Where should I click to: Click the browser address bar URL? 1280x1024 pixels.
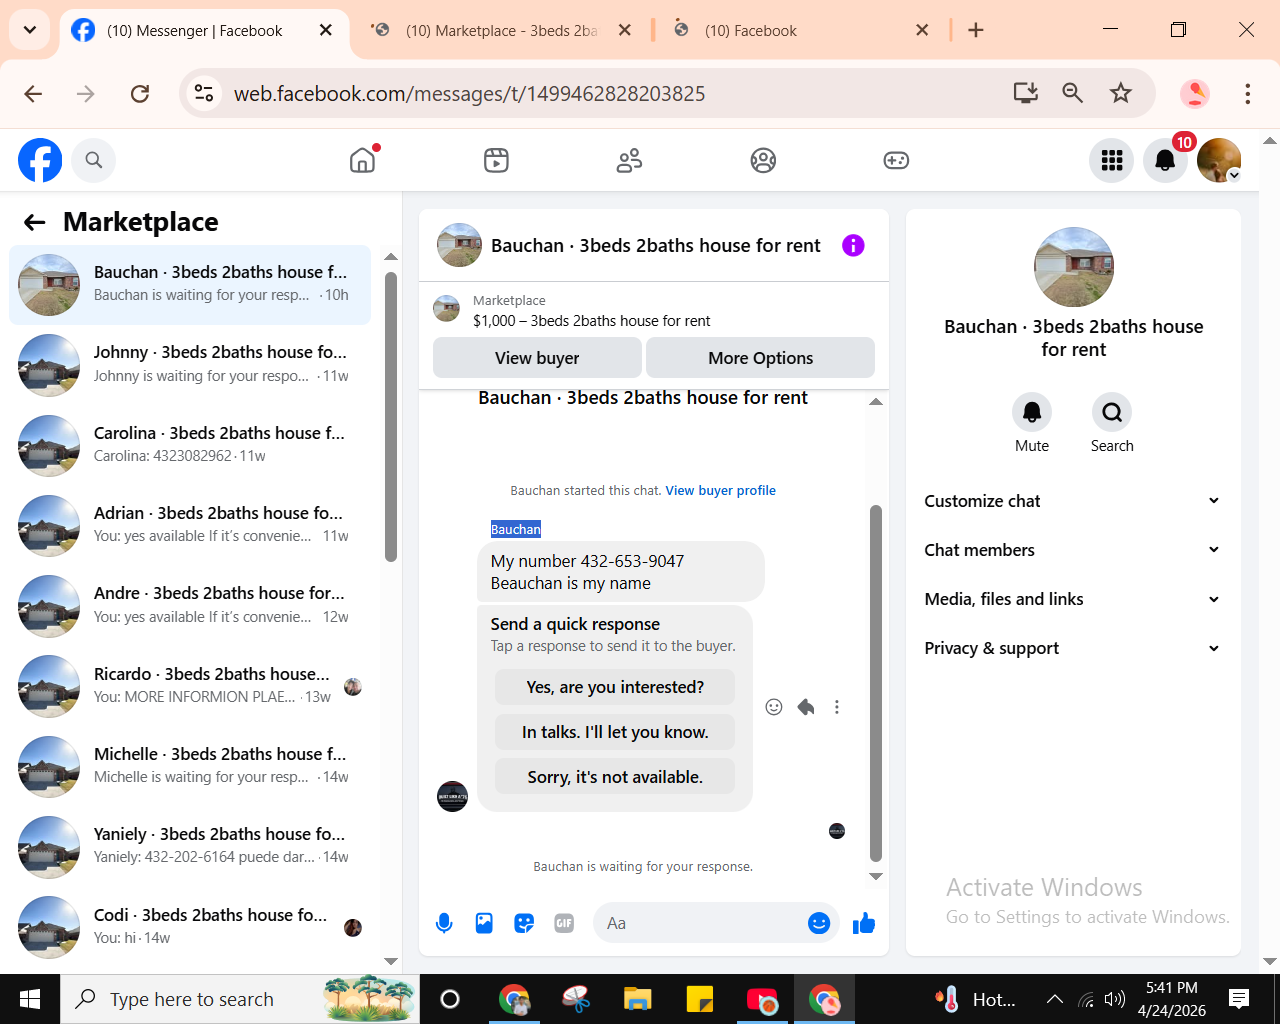pos(469,93)
